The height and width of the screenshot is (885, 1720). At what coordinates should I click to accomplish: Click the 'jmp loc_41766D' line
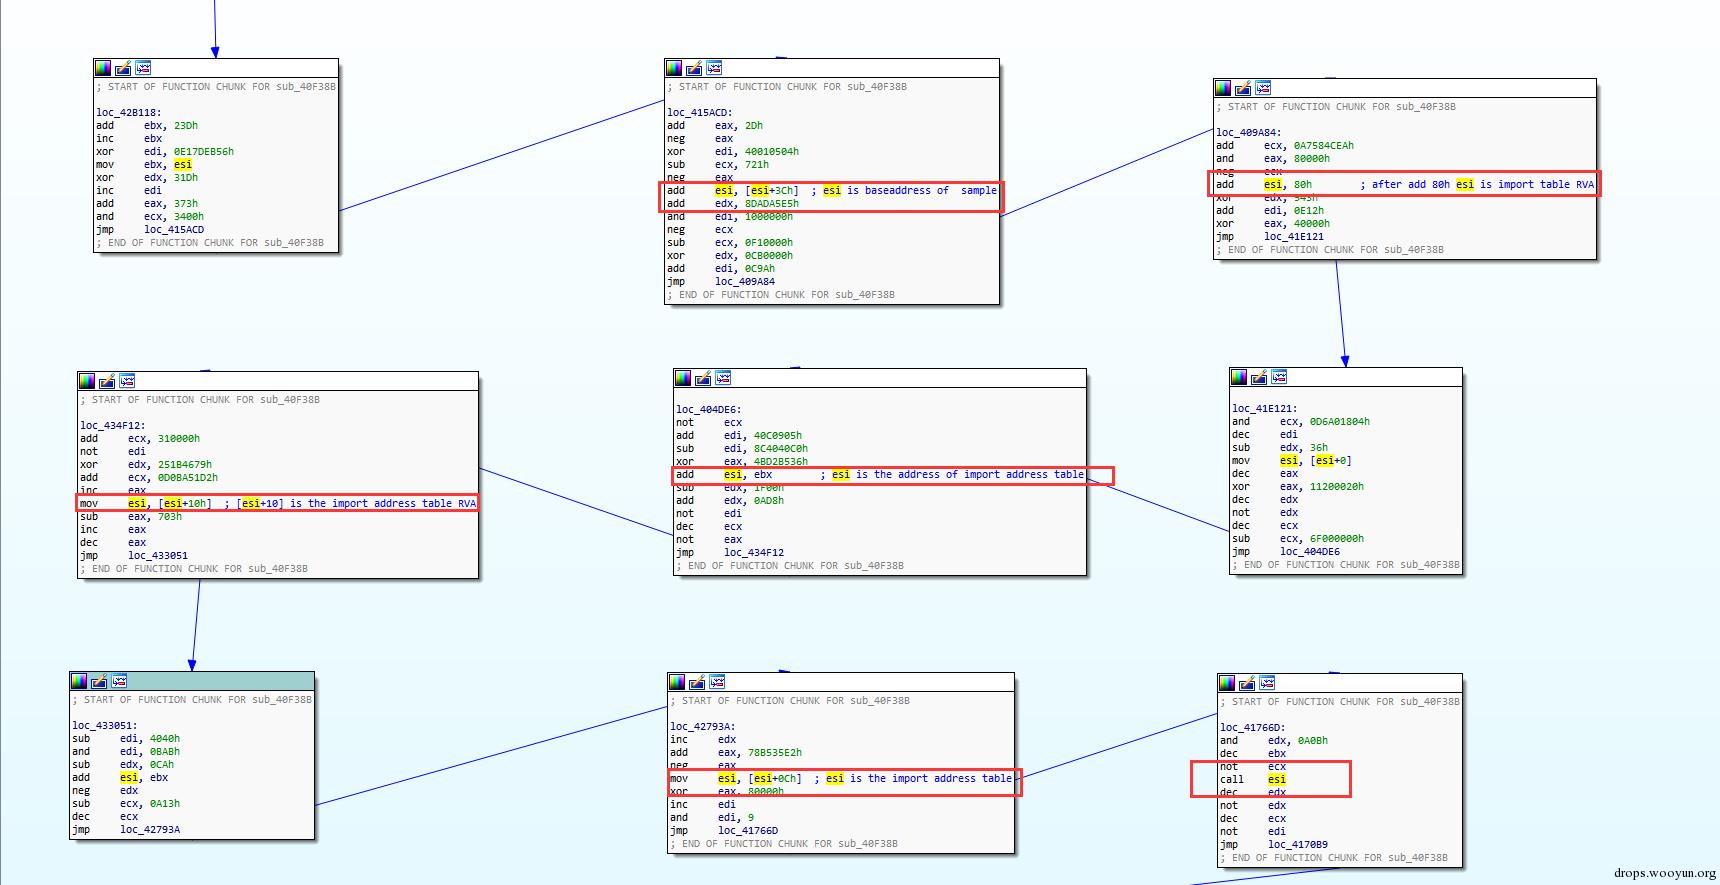(x=724, y=830)
